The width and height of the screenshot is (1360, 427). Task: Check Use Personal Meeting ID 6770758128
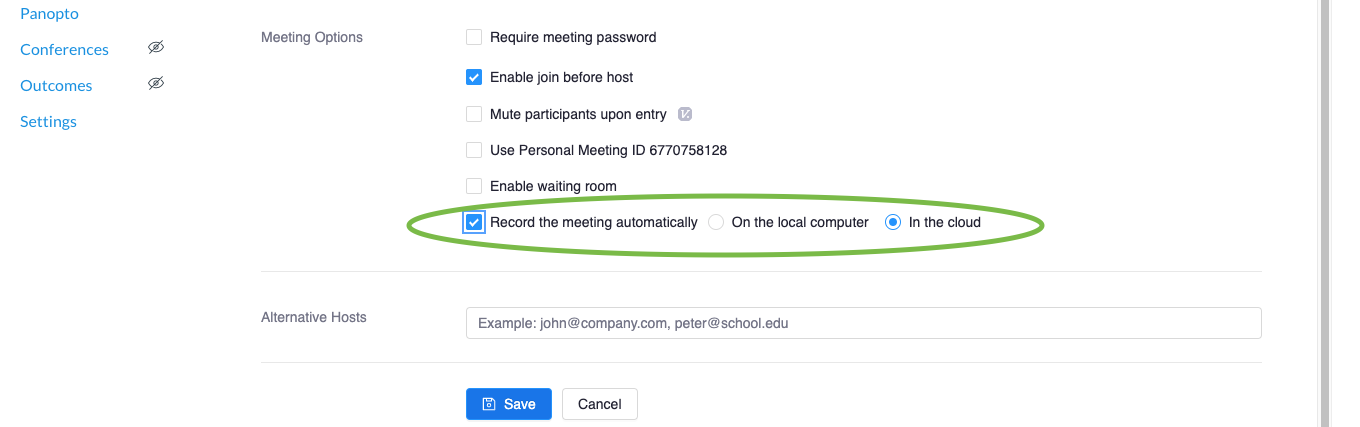point(474,150)
